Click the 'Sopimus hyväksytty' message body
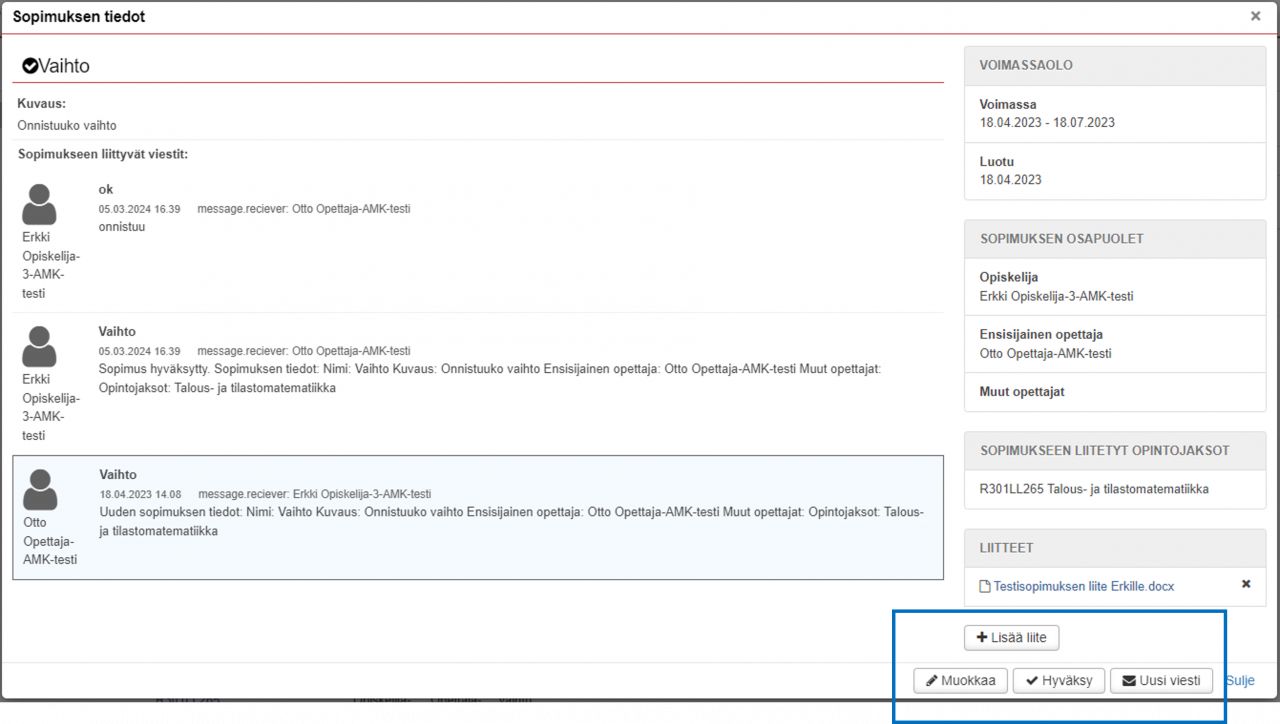Screen dimensions: 1280x724 (x=490, y=378)
